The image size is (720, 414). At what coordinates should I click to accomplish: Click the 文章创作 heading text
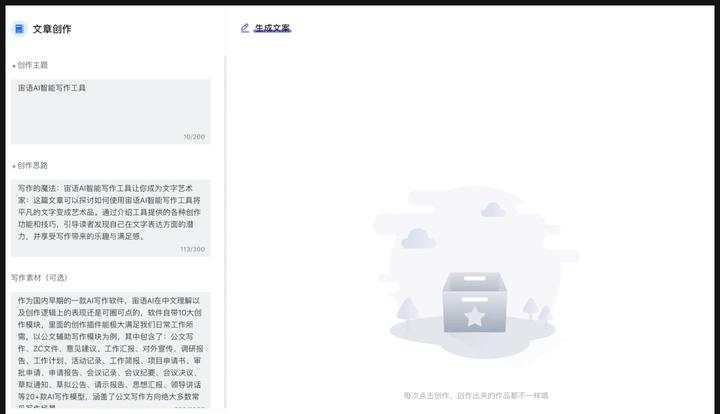(x=52, y=29)
